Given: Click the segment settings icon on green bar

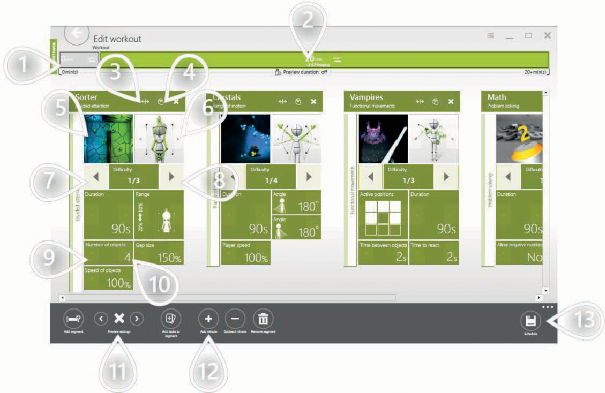Looking at the screenshot, I should 338,59.
